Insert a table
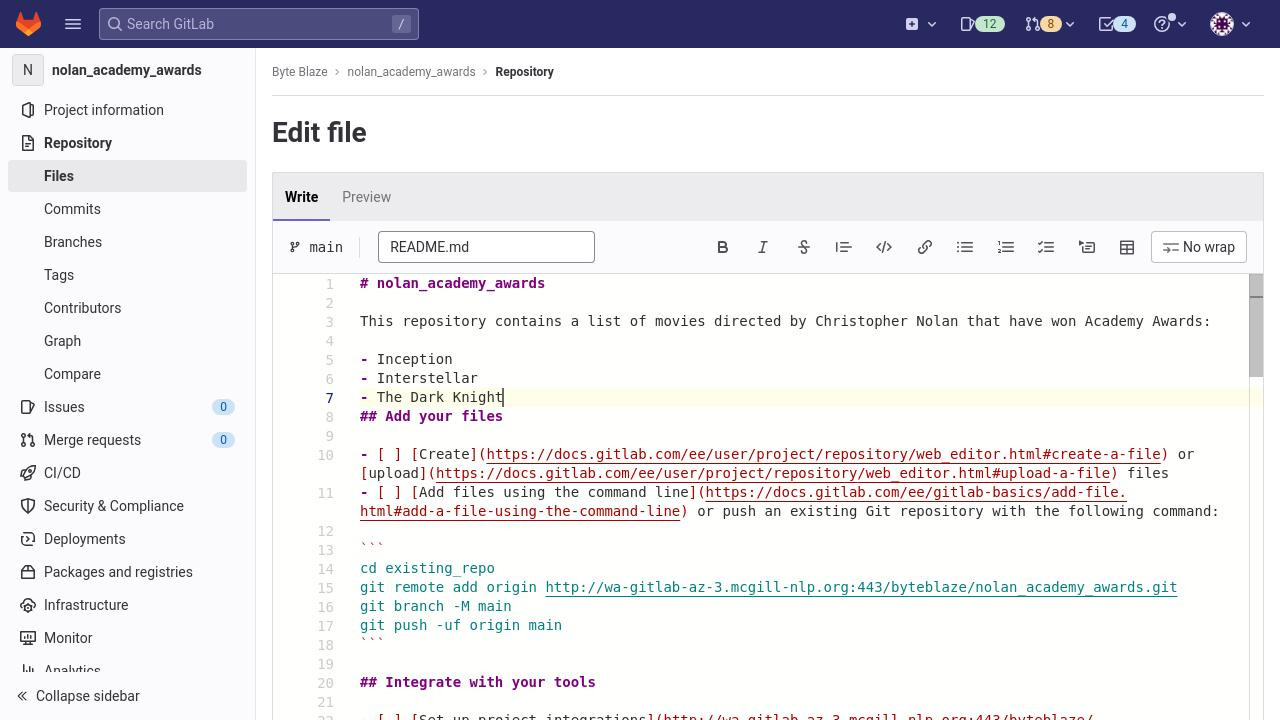The image size is (1280, 720). [x=1127, y=247]
